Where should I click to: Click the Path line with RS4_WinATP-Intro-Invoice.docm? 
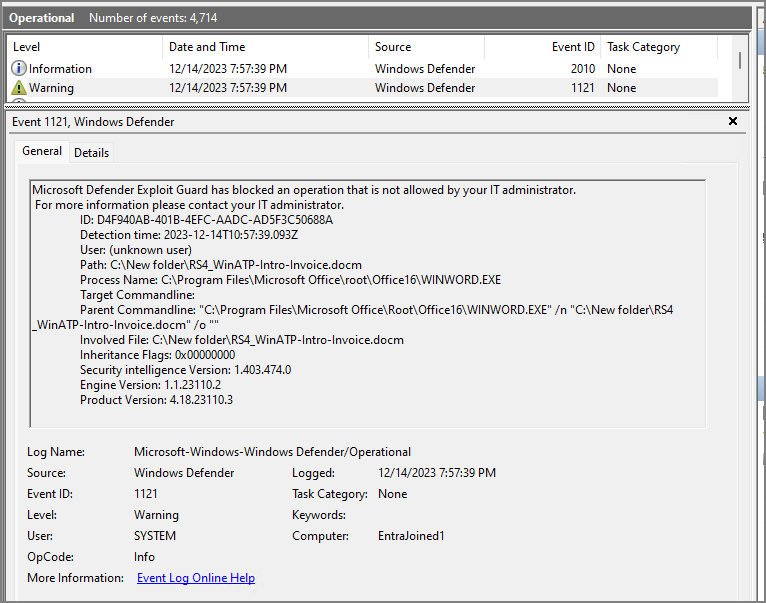(x=221, y=265)
